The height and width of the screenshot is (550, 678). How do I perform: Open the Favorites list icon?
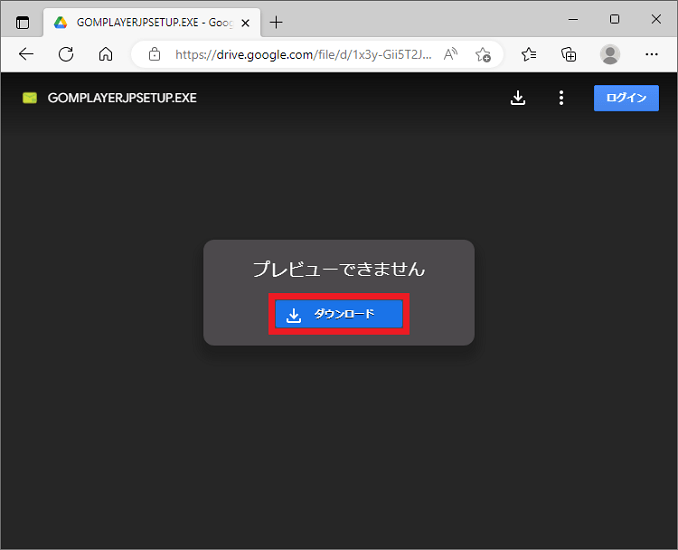coord(528,54)
